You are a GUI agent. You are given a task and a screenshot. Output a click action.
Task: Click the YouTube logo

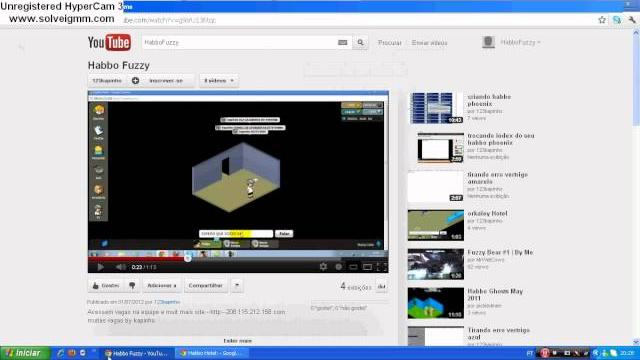[x=109, y=42]
